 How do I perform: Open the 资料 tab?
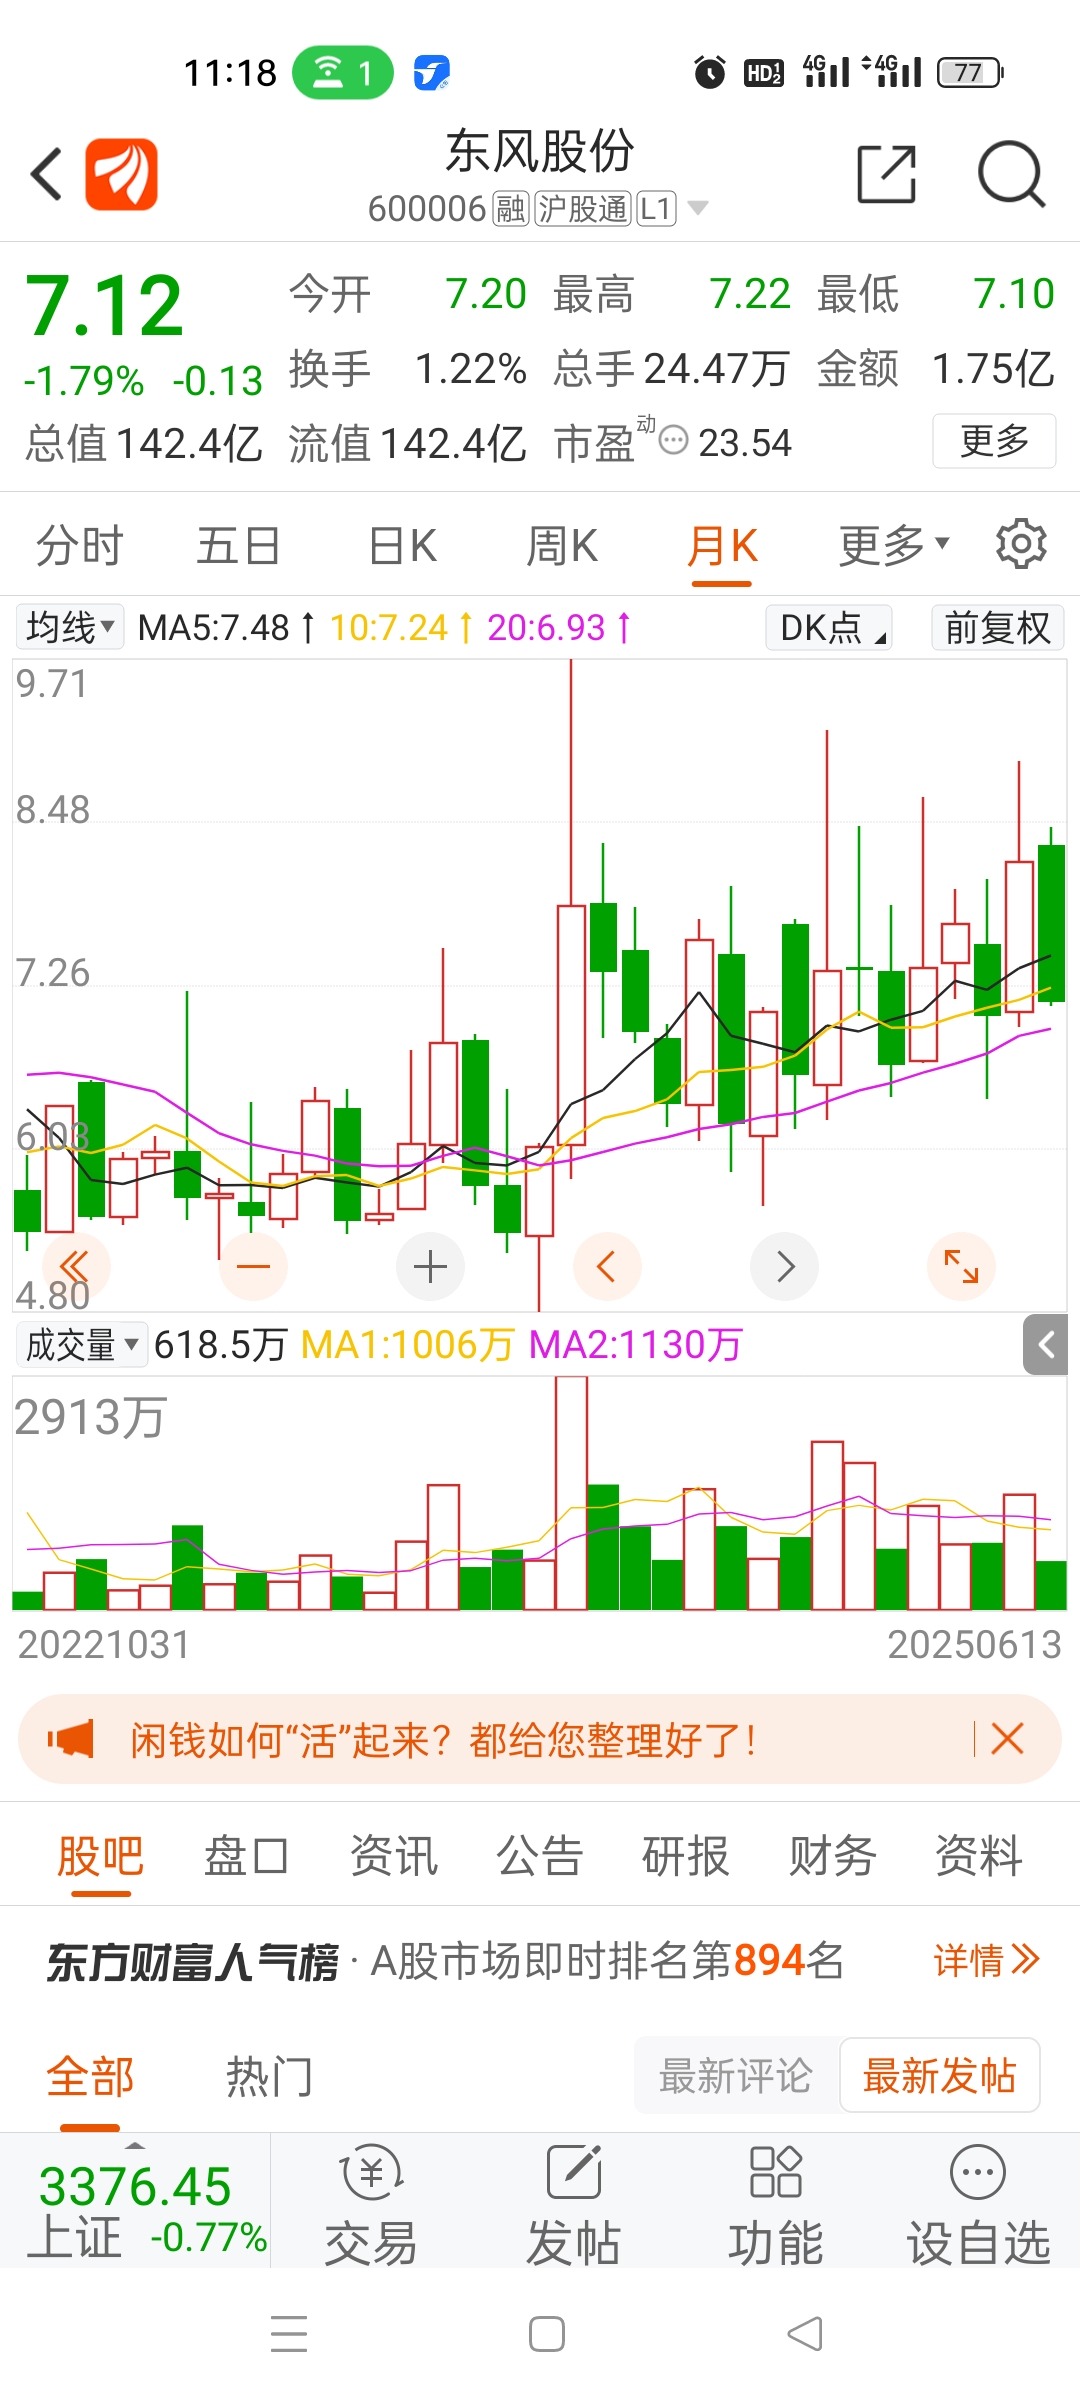[978, 1856]
